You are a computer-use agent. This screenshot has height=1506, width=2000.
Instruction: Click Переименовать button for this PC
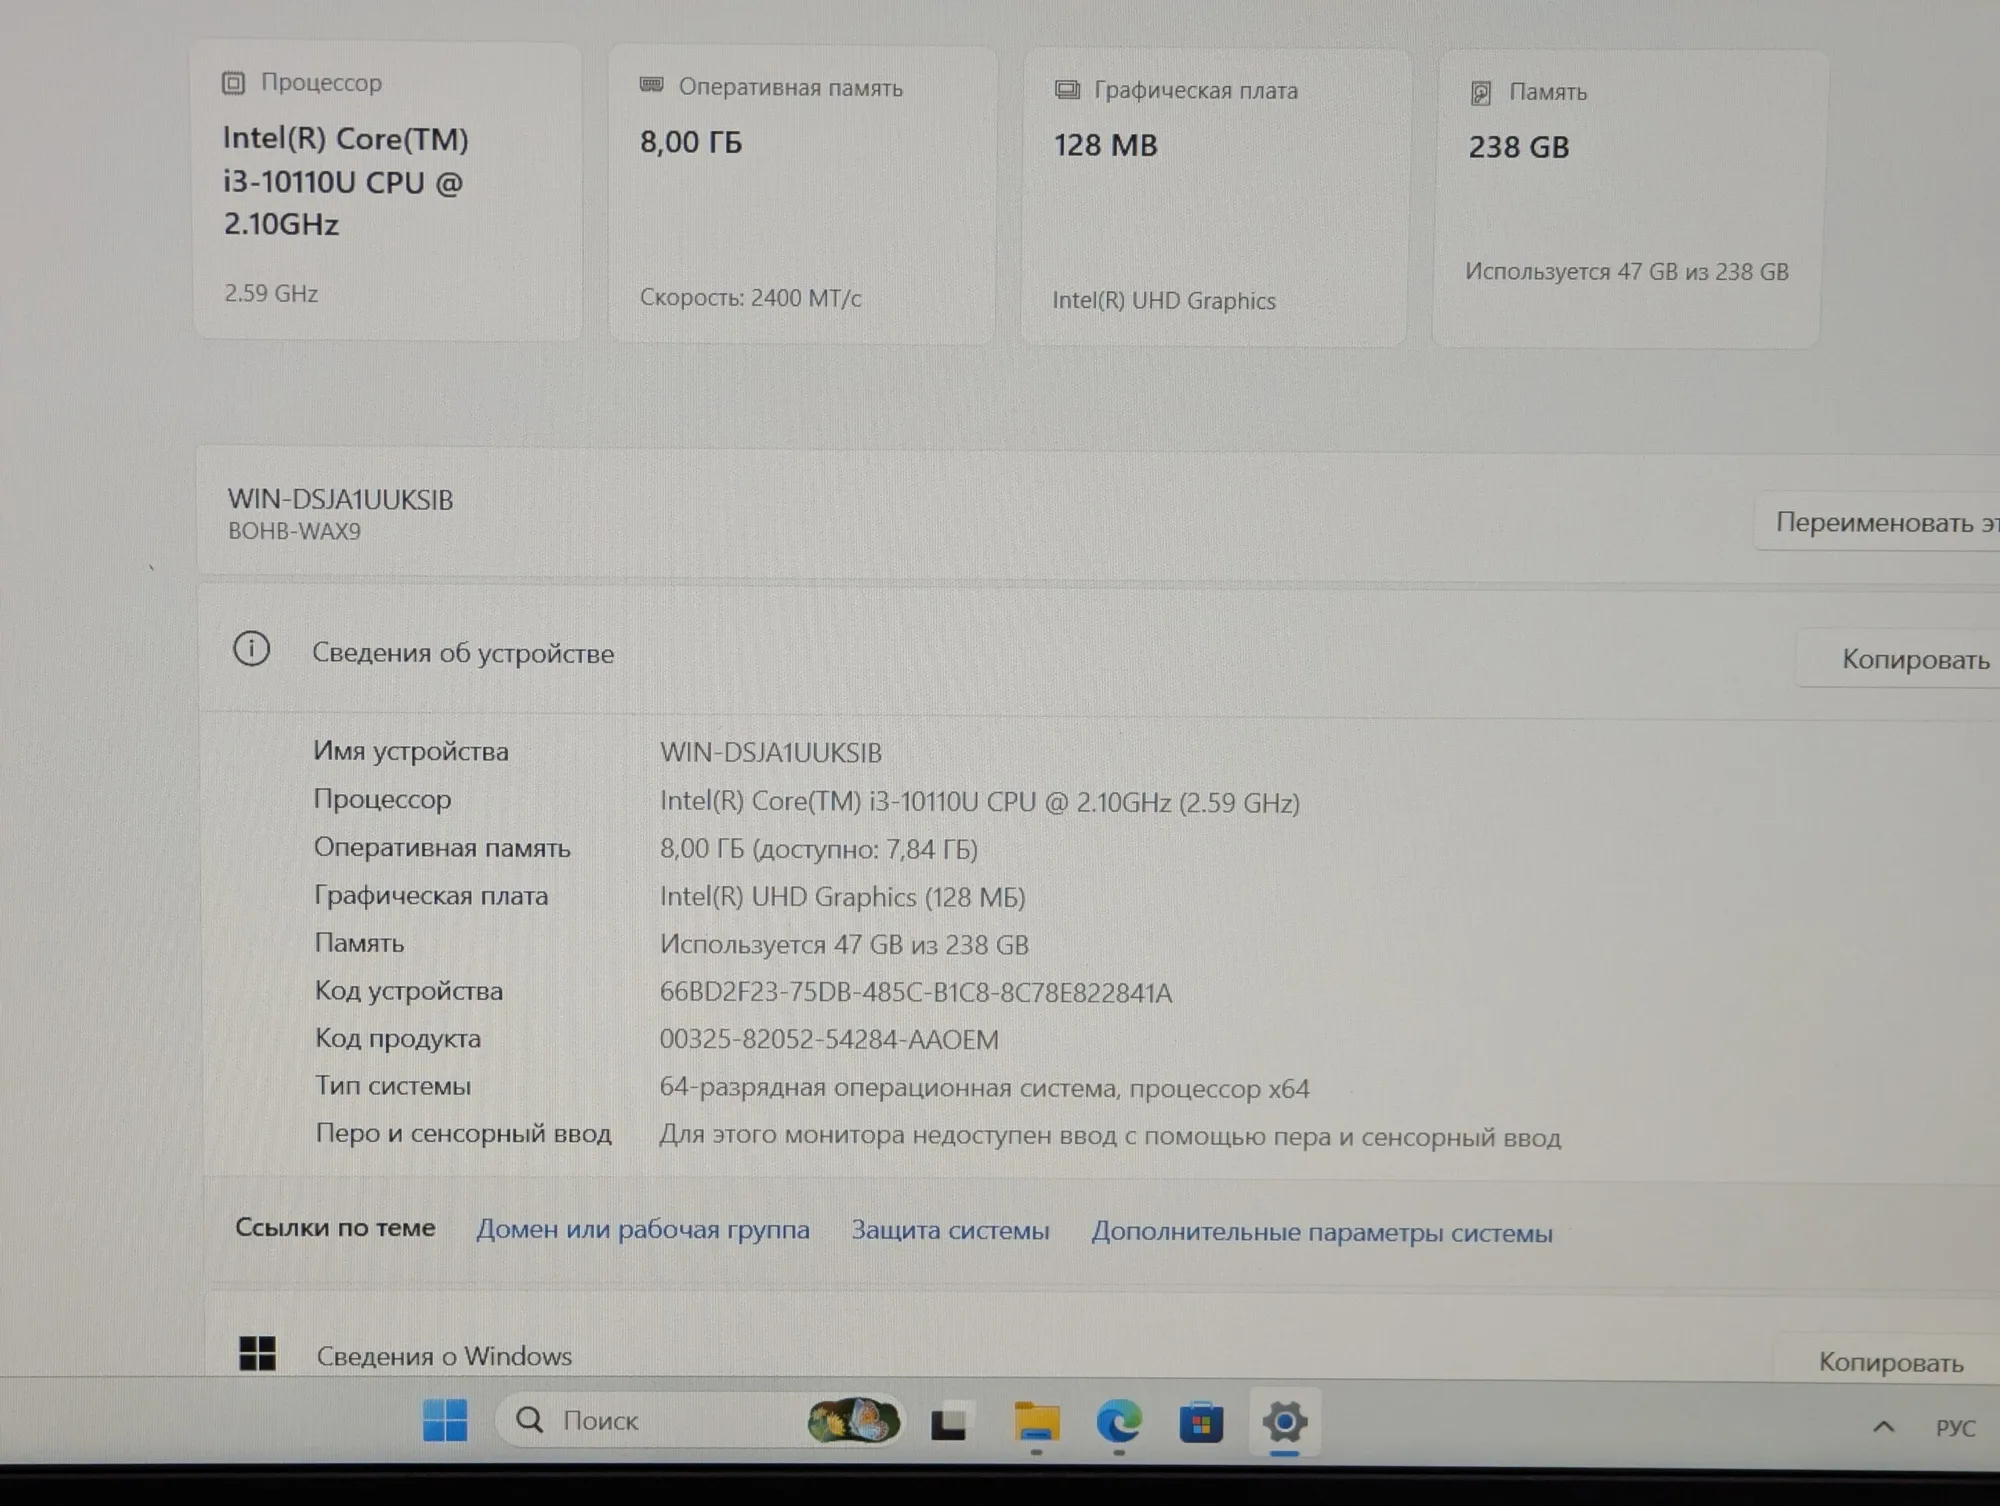[x=1878, y=522]
